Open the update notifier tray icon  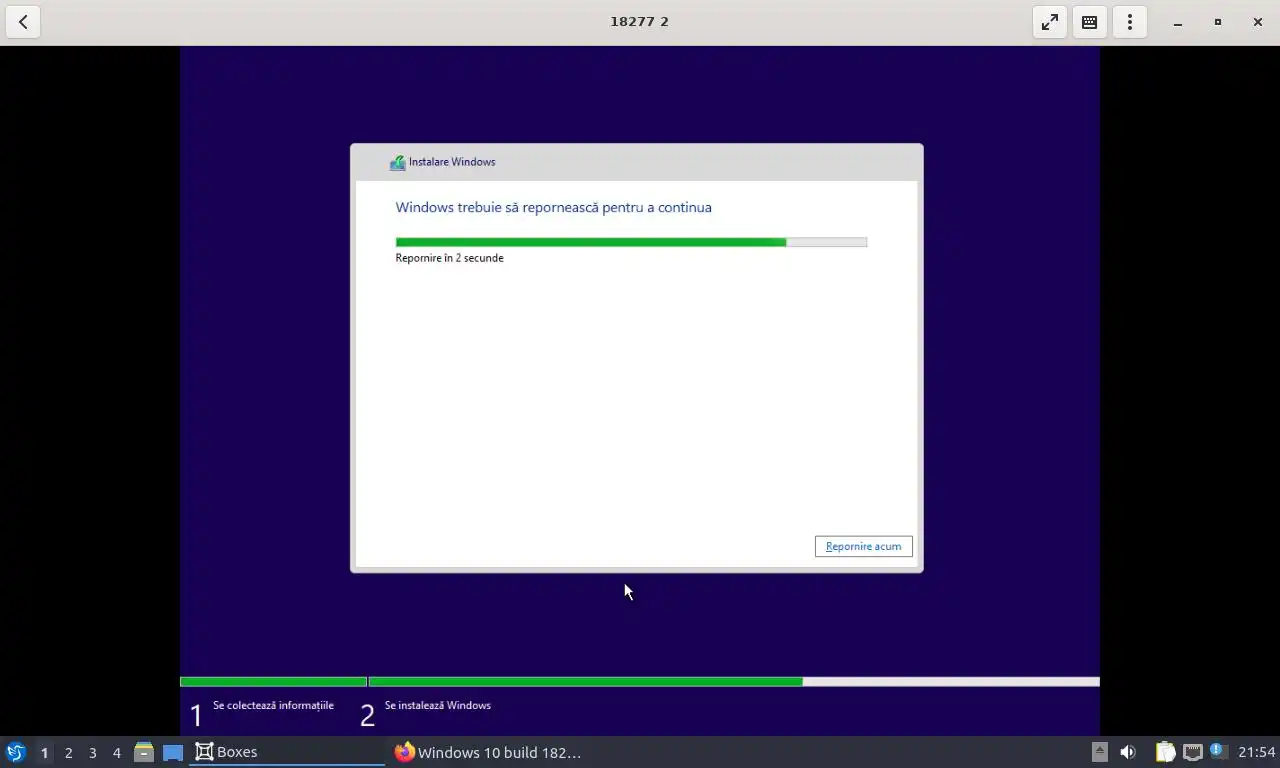1217,751
